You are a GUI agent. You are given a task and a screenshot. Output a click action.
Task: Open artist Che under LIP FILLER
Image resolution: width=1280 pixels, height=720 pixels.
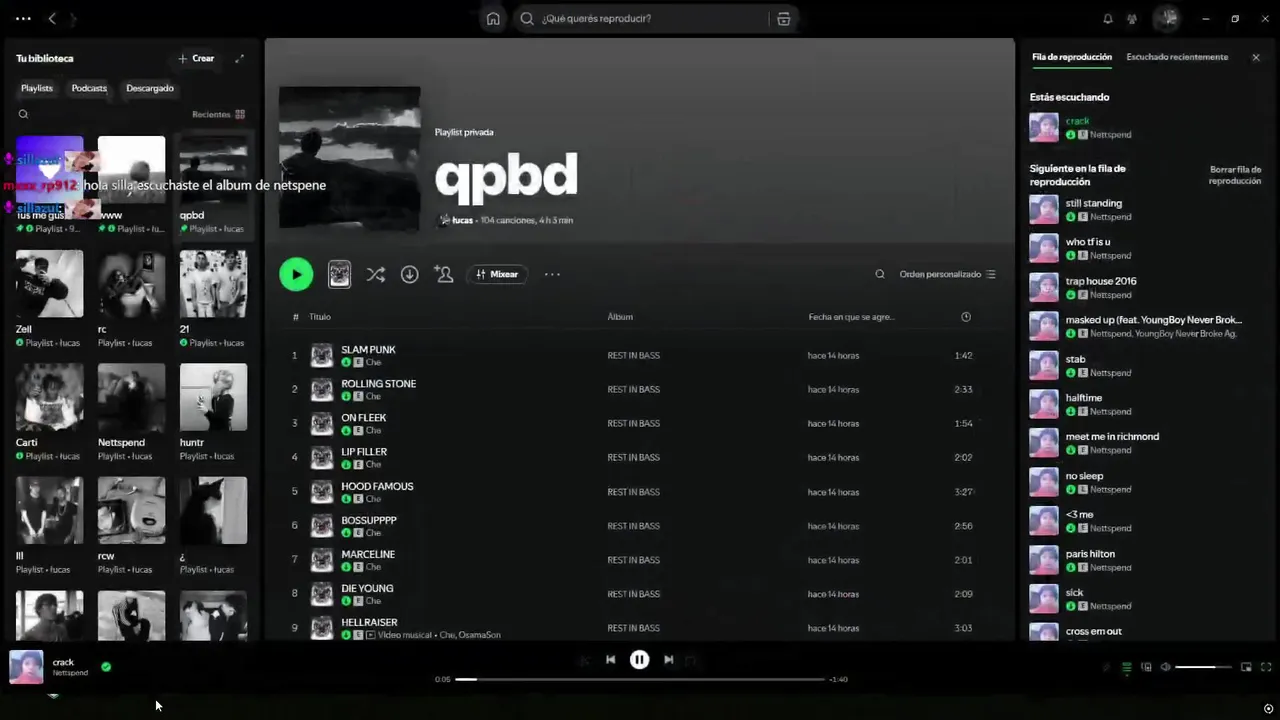pos(373,464)
